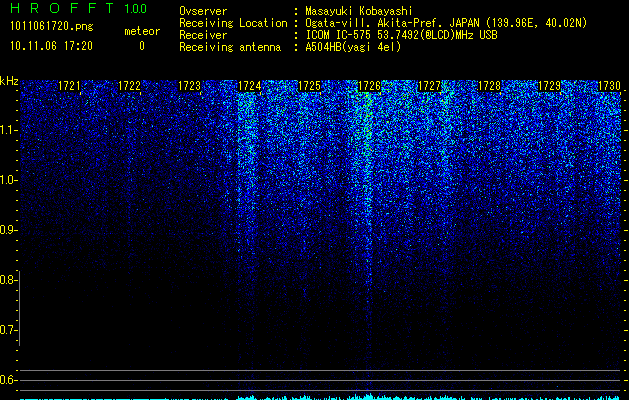This screenshot has width=629, height=400.
Task: Click the HROFFT title text
Action: [62, 8]
